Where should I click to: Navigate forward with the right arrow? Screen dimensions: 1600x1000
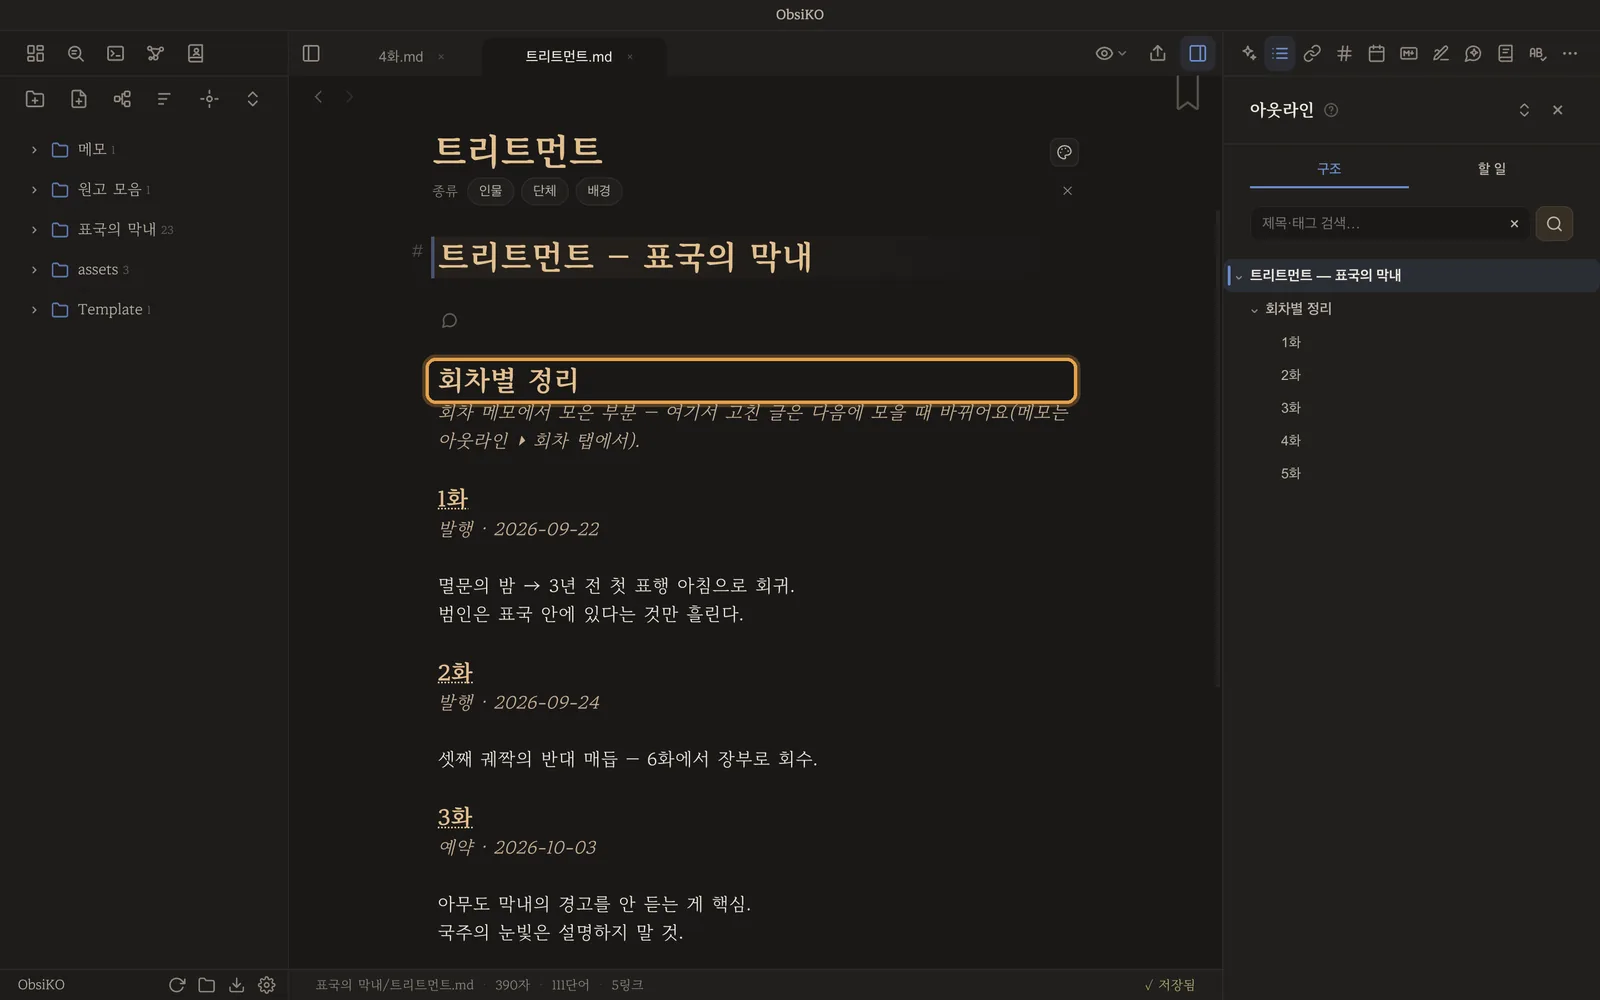click(x=349, y=97)
